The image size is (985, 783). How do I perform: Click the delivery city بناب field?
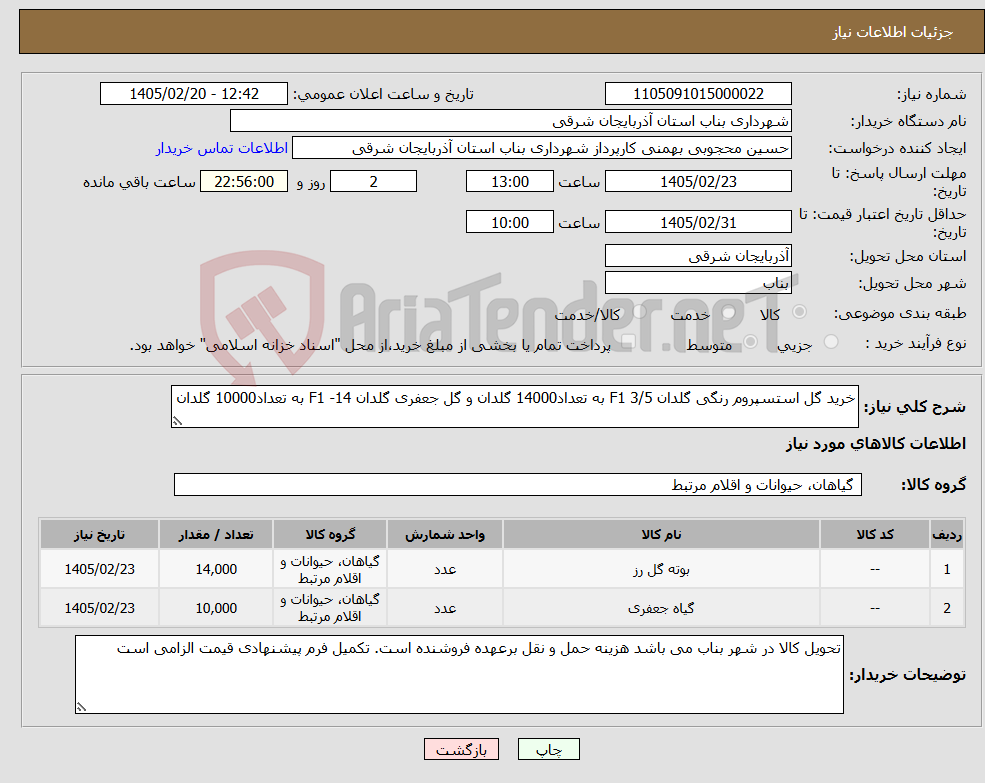coord(698,283)
